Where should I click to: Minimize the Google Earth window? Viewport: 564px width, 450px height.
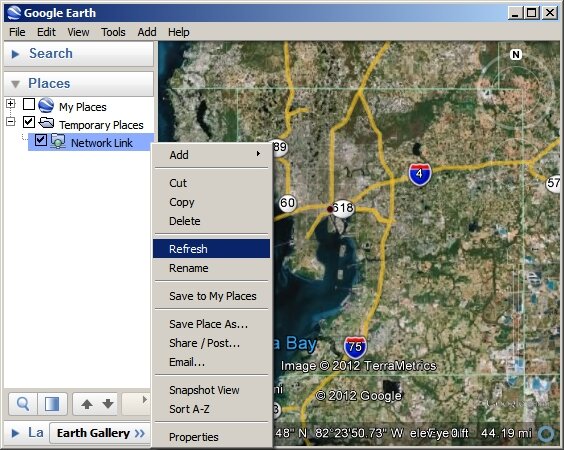click(x=515, y=14)
